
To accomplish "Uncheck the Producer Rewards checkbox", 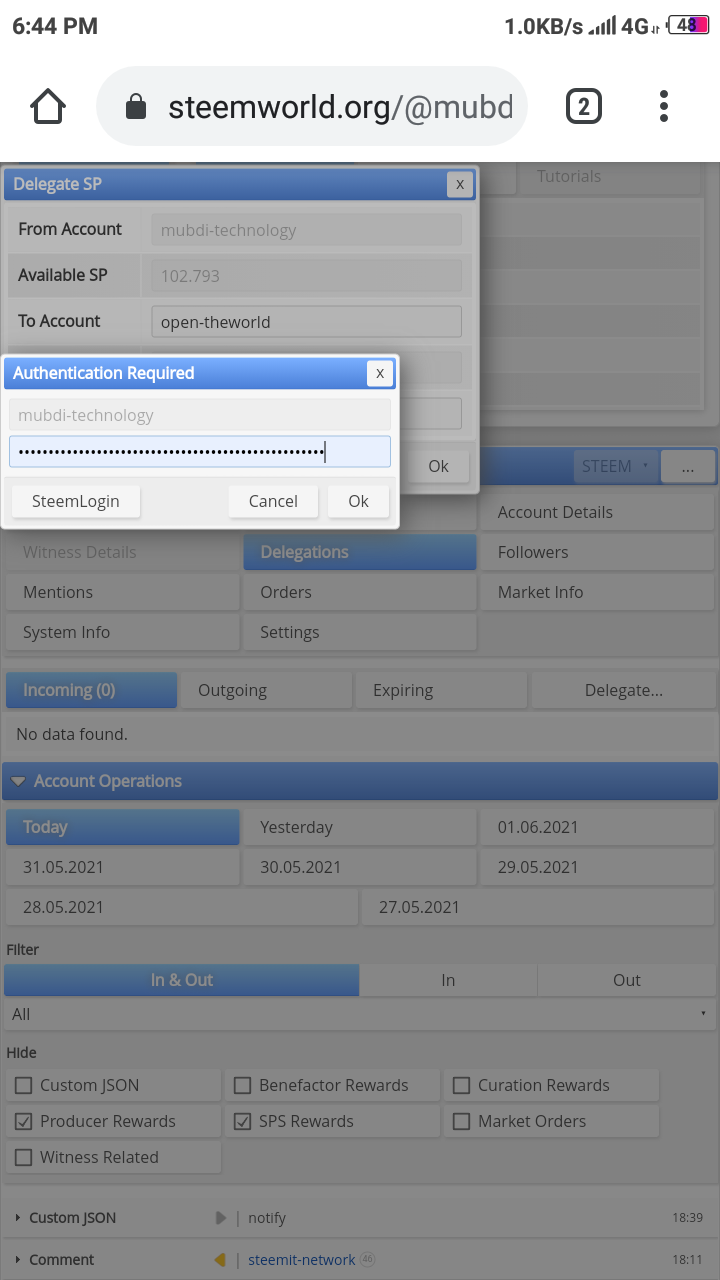I will click(24, 1121).
